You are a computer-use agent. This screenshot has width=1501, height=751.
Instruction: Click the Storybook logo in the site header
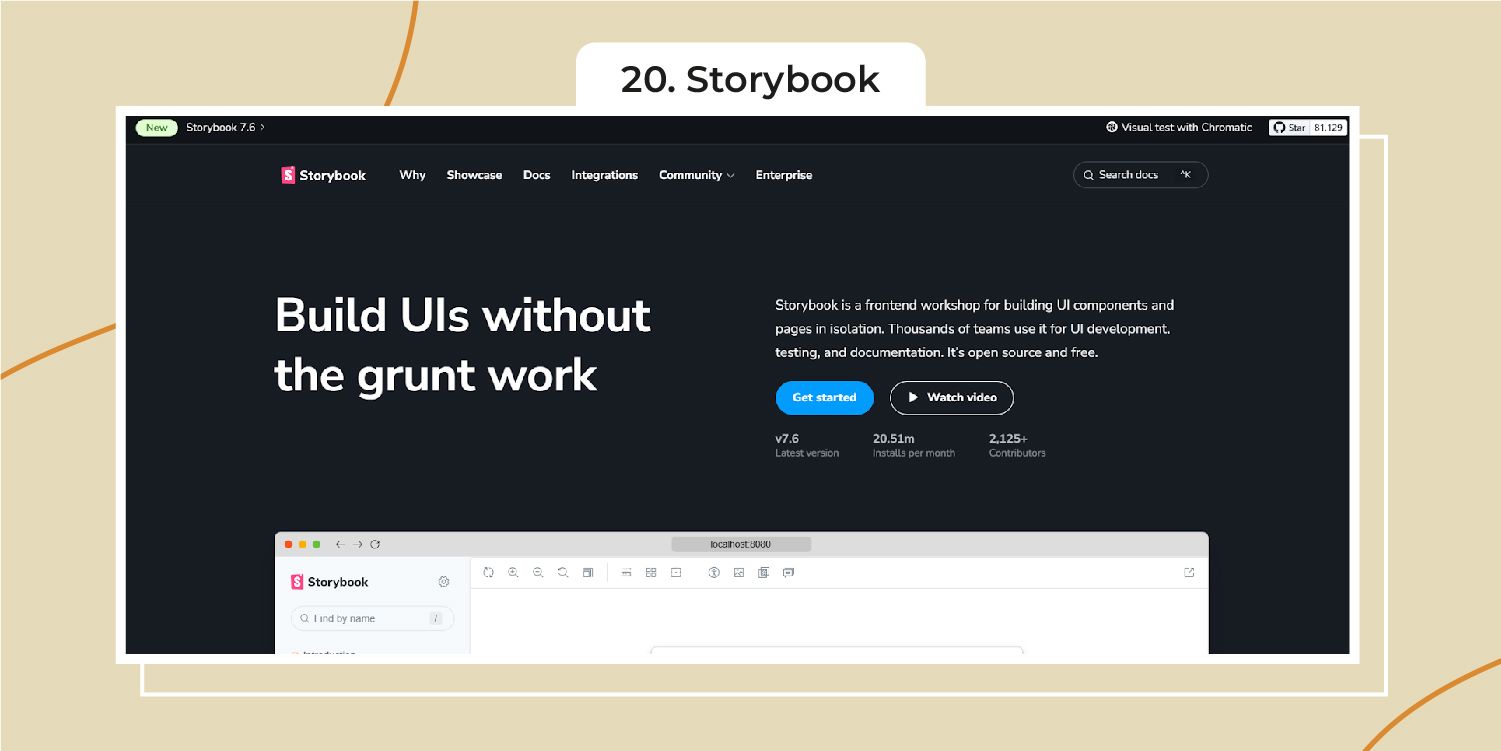point(323,175)
